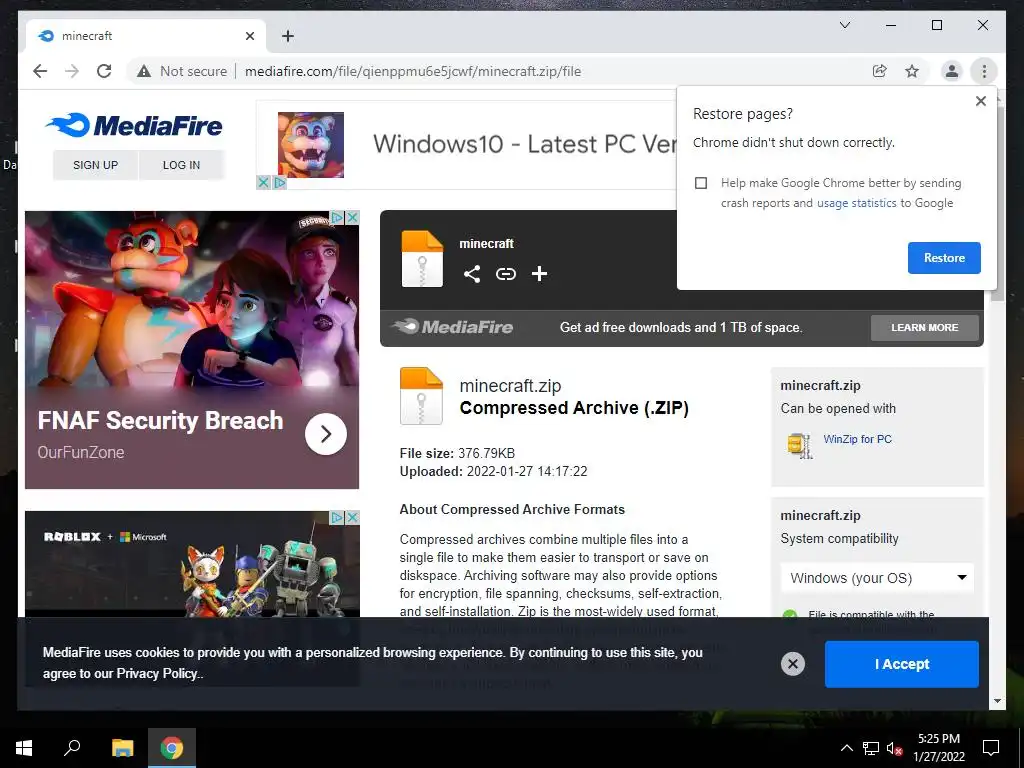
Task: Show hidden system tray icons
Action: (846, 748)
